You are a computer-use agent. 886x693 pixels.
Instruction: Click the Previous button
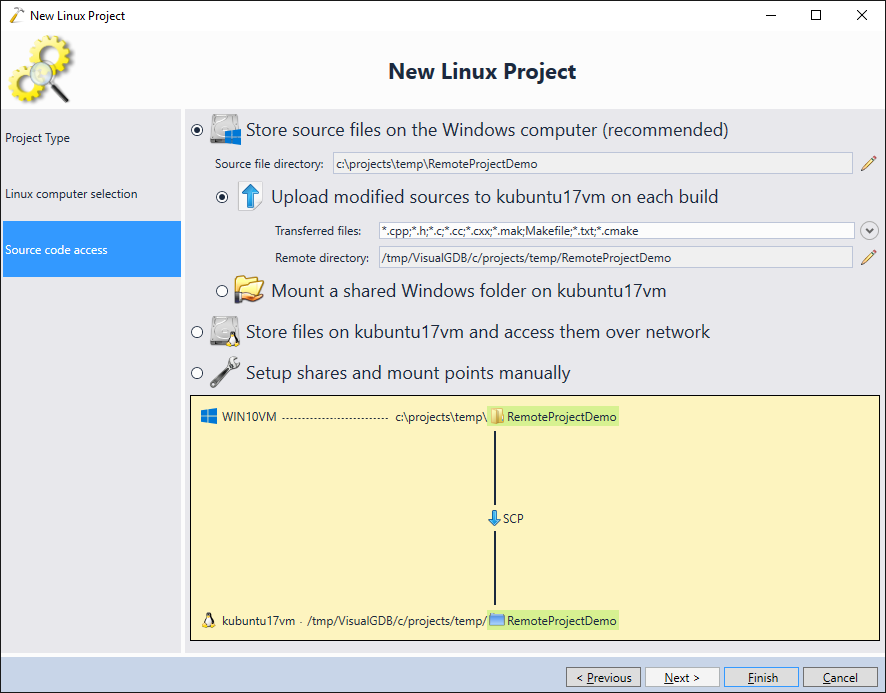[x=603, y=677]
